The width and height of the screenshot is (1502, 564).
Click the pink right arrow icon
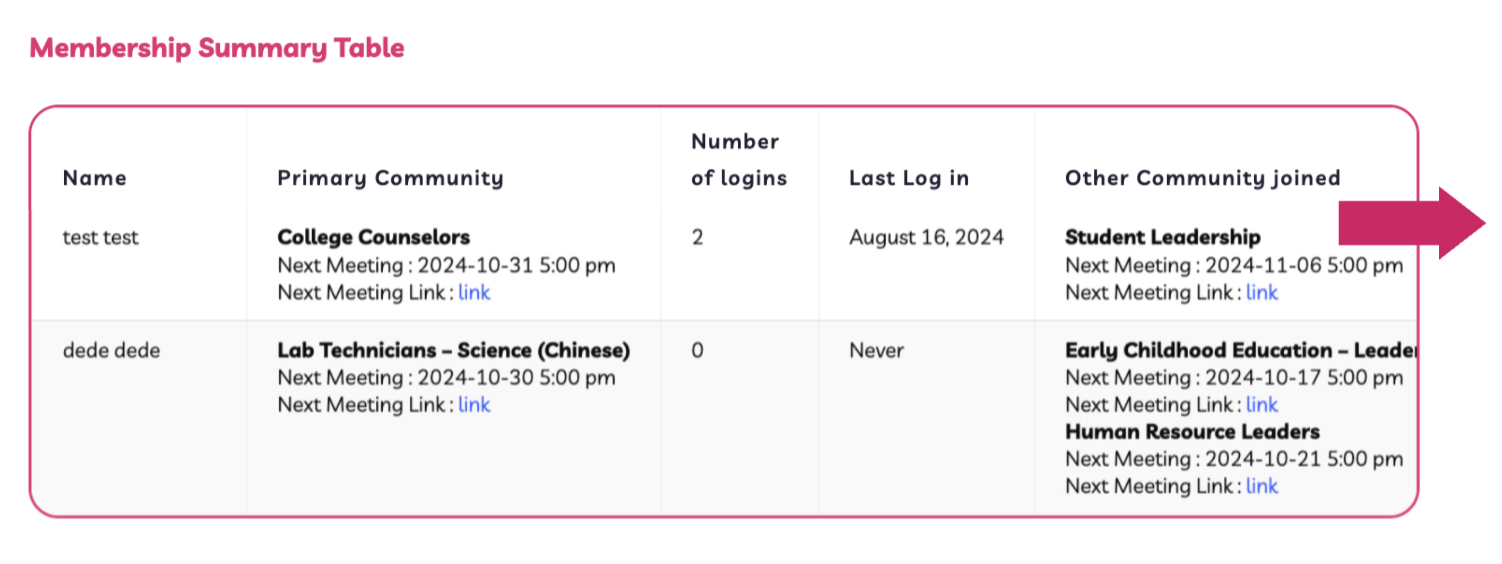click(1412, 222)
